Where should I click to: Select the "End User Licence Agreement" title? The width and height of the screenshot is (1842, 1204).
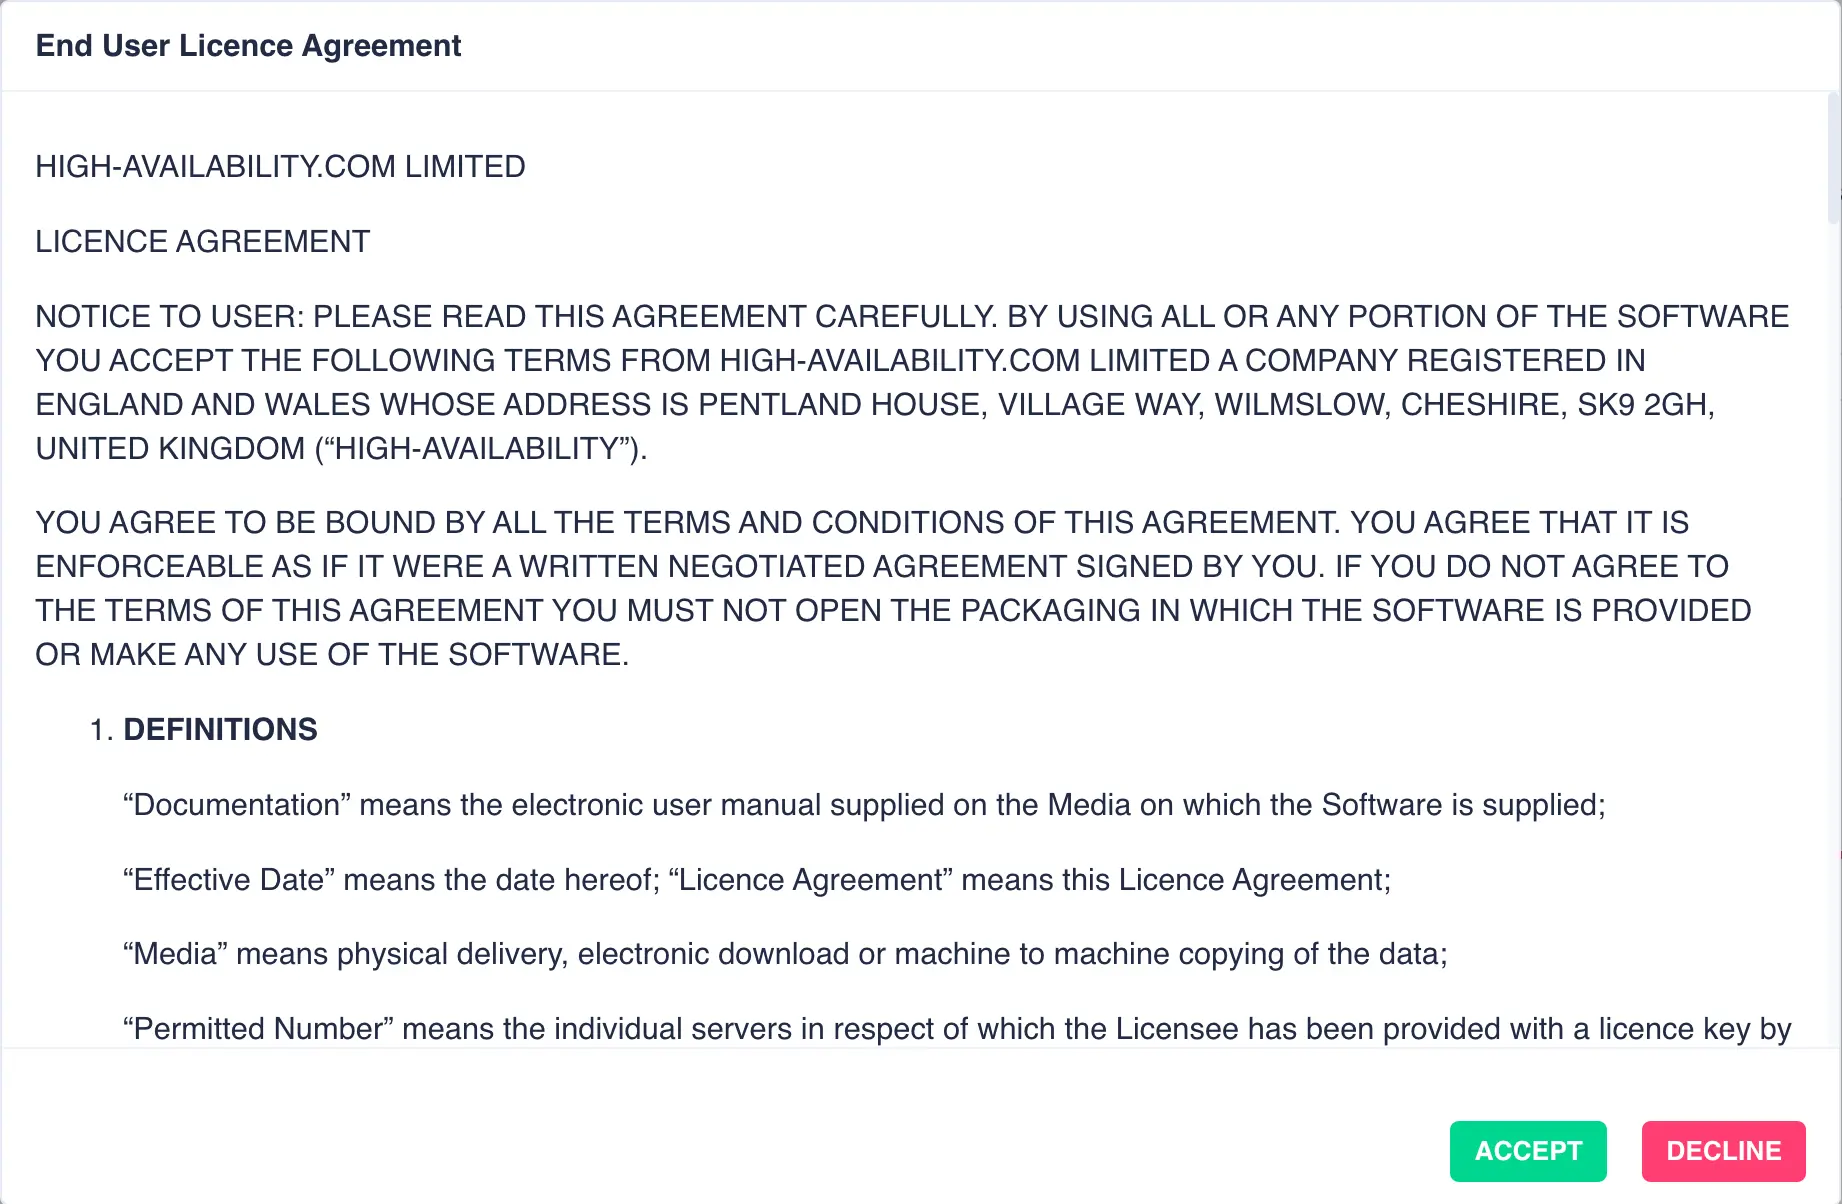point(248,45)
